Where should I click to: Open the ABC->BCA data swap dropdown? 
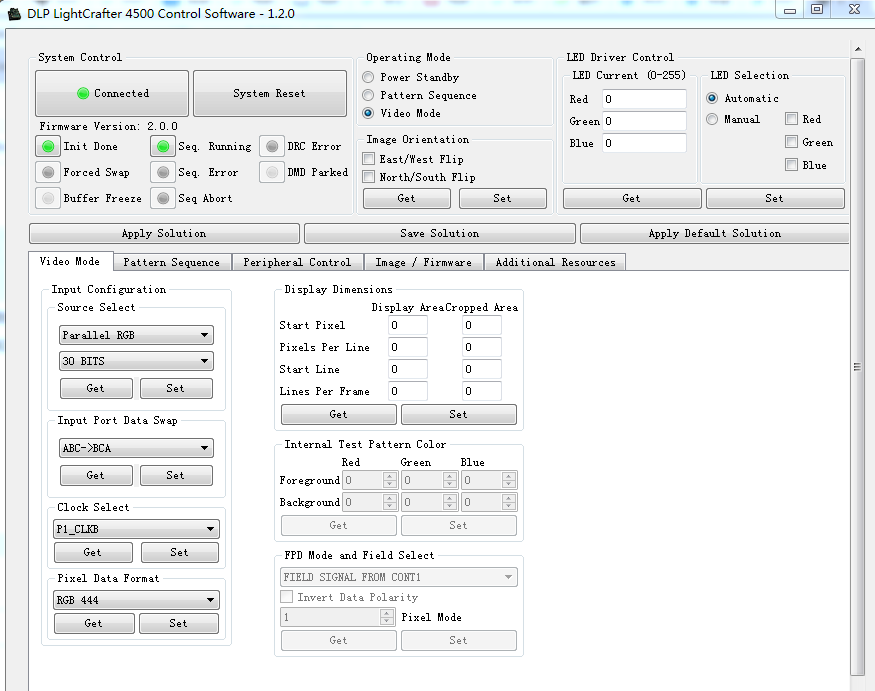[x=136, y=448]
